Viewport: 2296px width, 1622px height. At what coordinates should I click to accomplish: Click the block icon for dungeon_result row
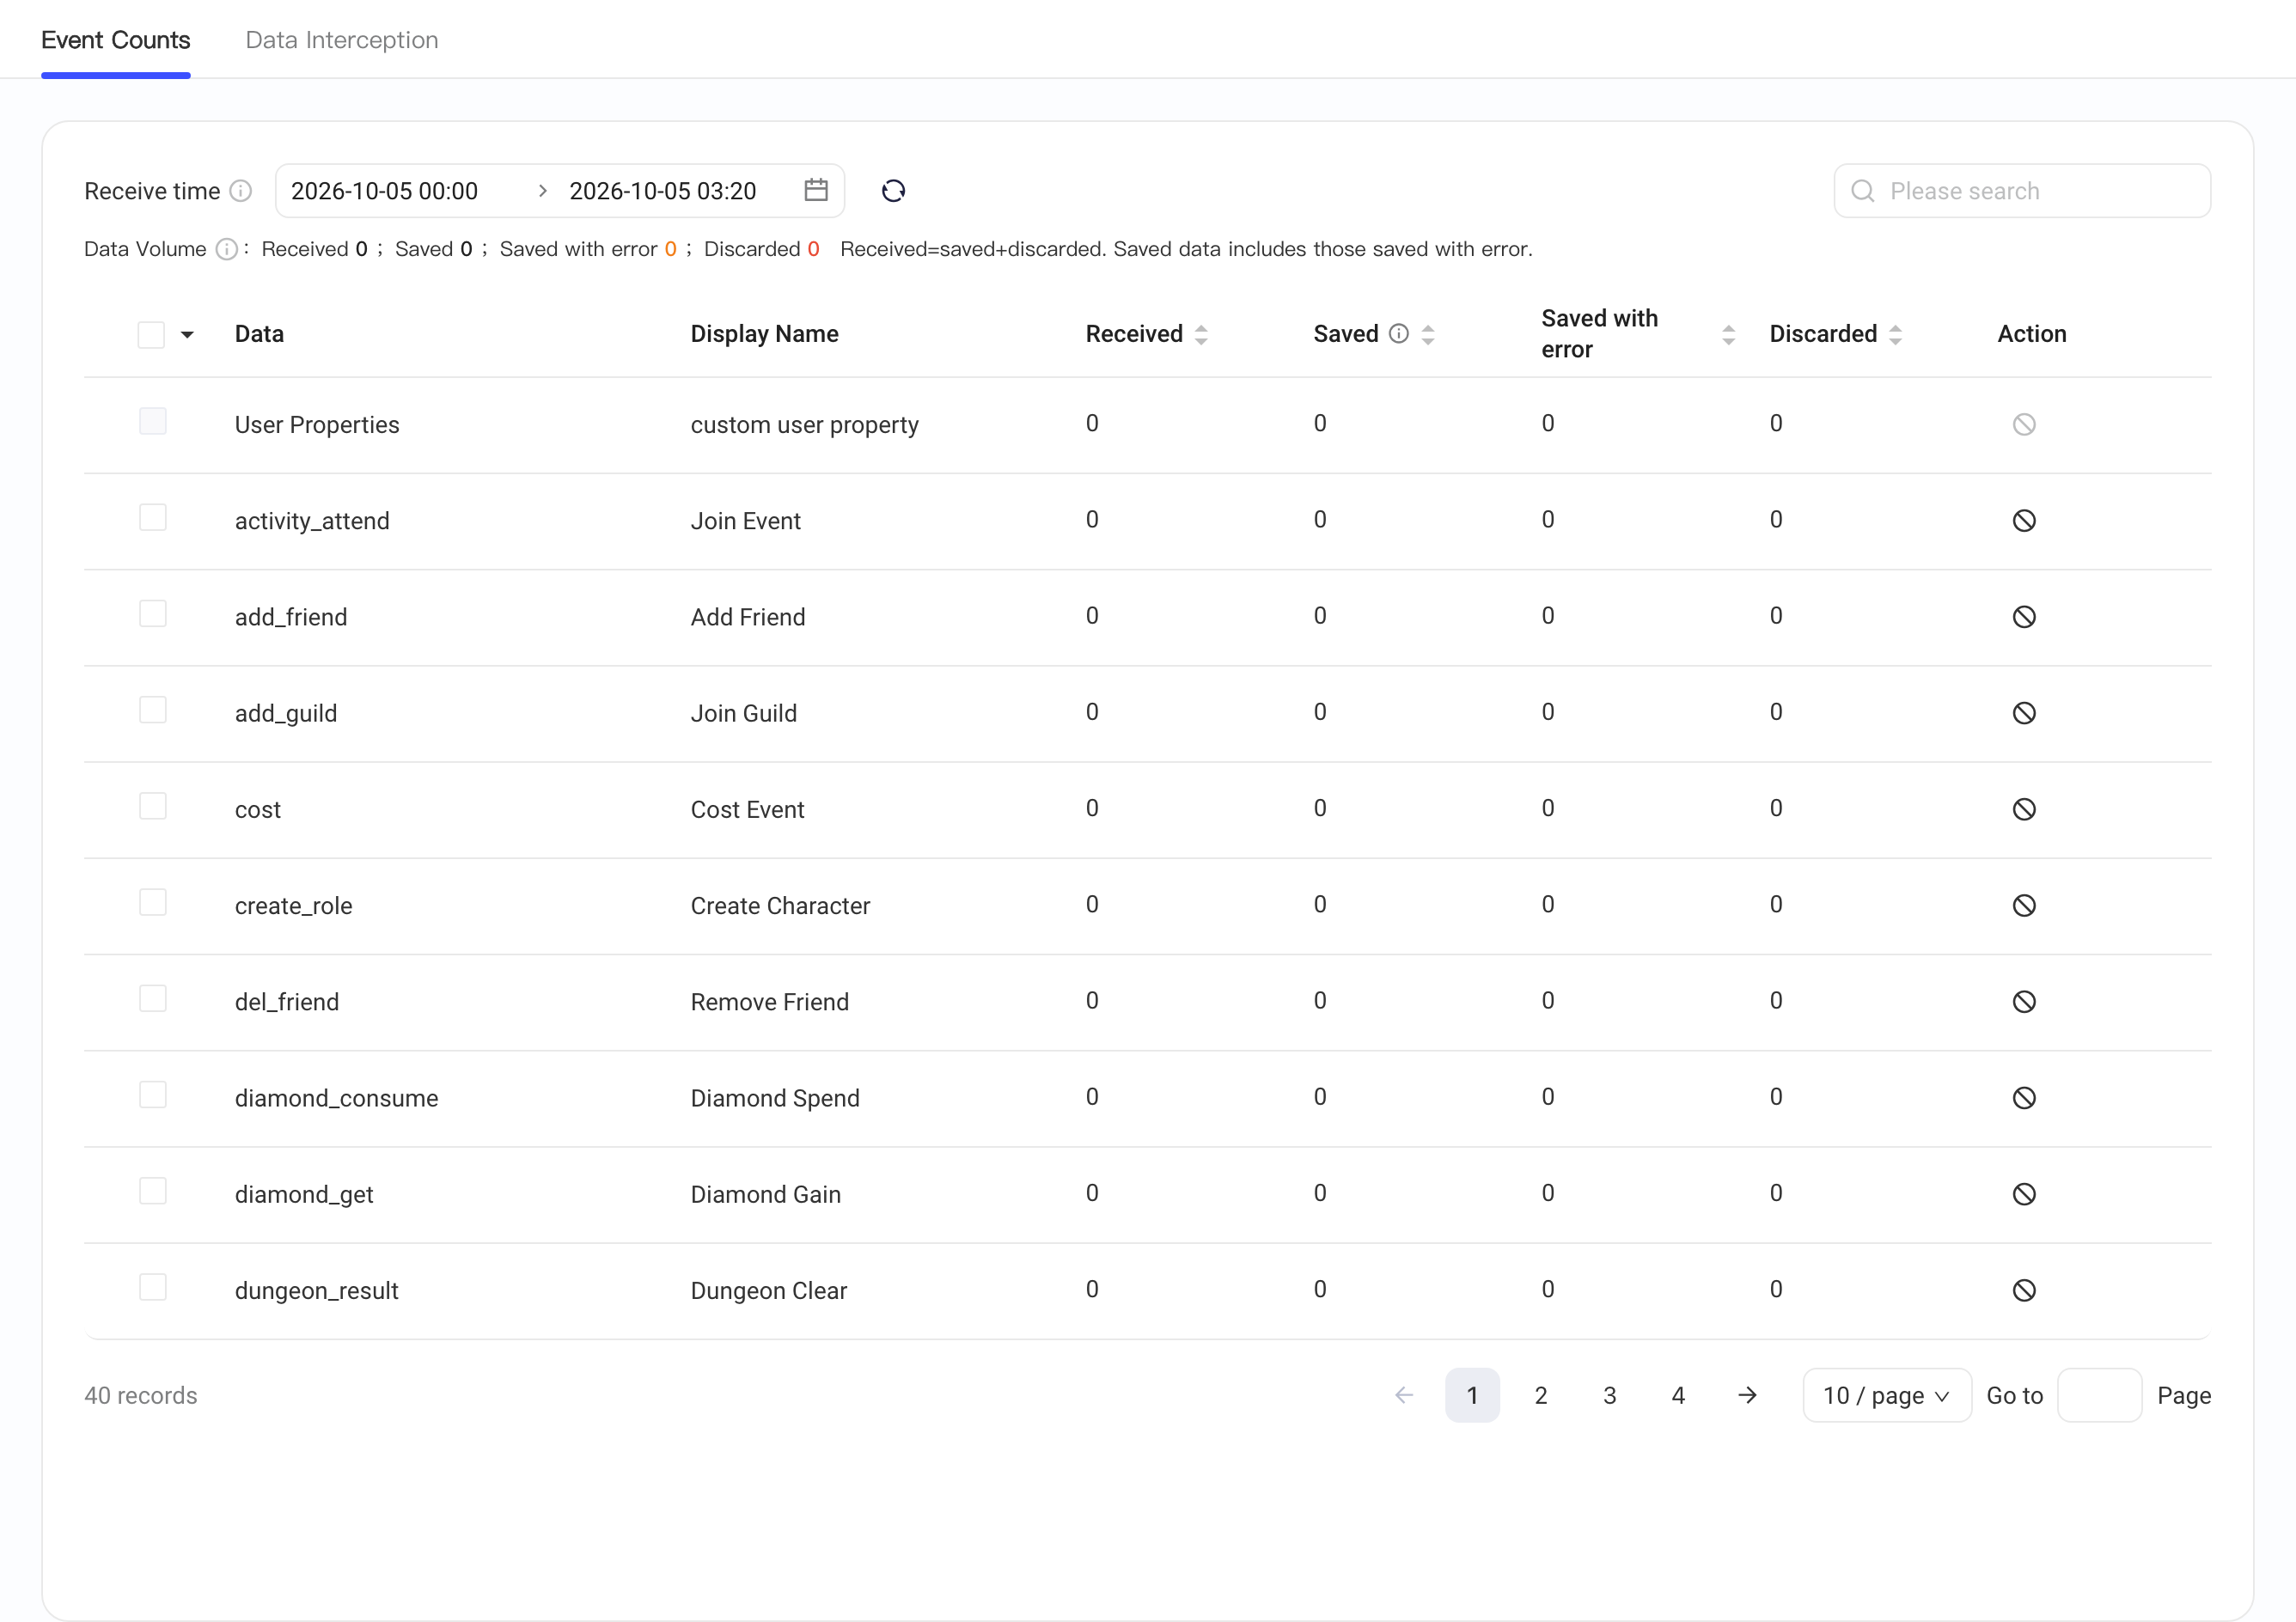click(2024, 1290)
